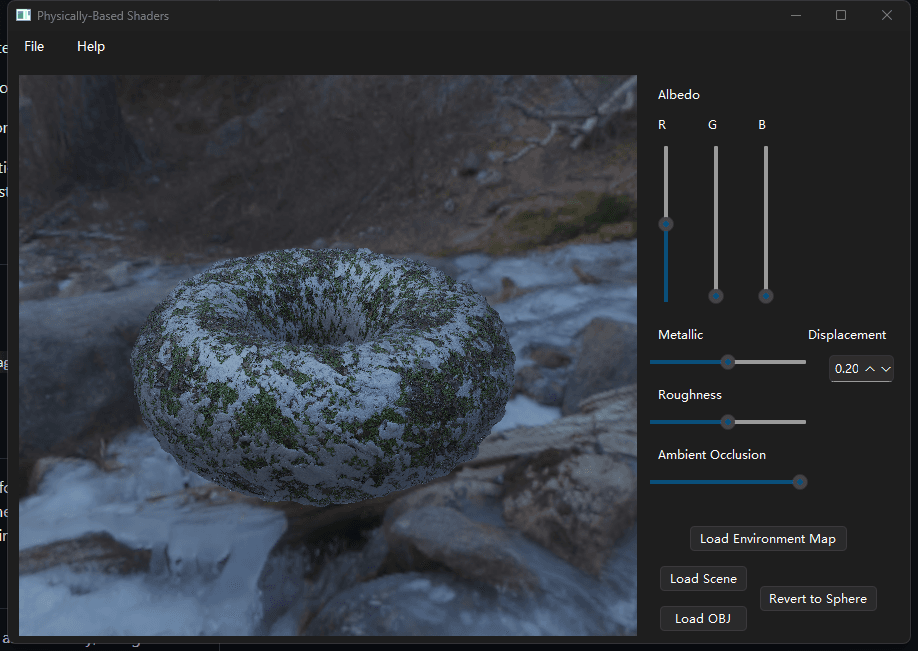Click the Ambient Occlusion label
The height and width of the screenshot is (651, 918).
coord(712,455)
